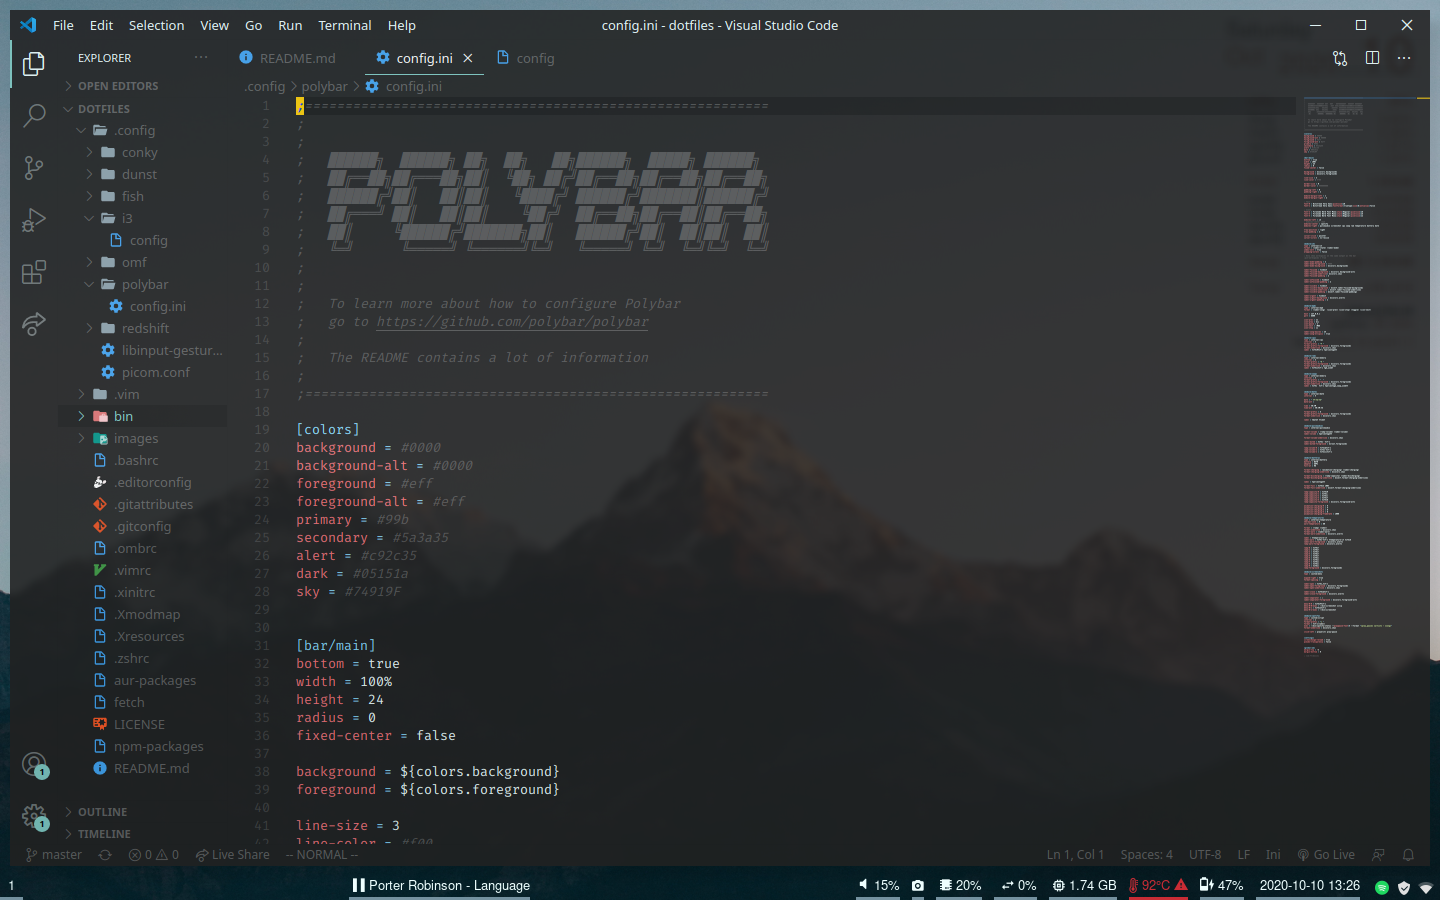Click .config breadcrumb segment
The width and height of the screenshot is (1440, 900).
pyautogui.click(x=265, y=86)
